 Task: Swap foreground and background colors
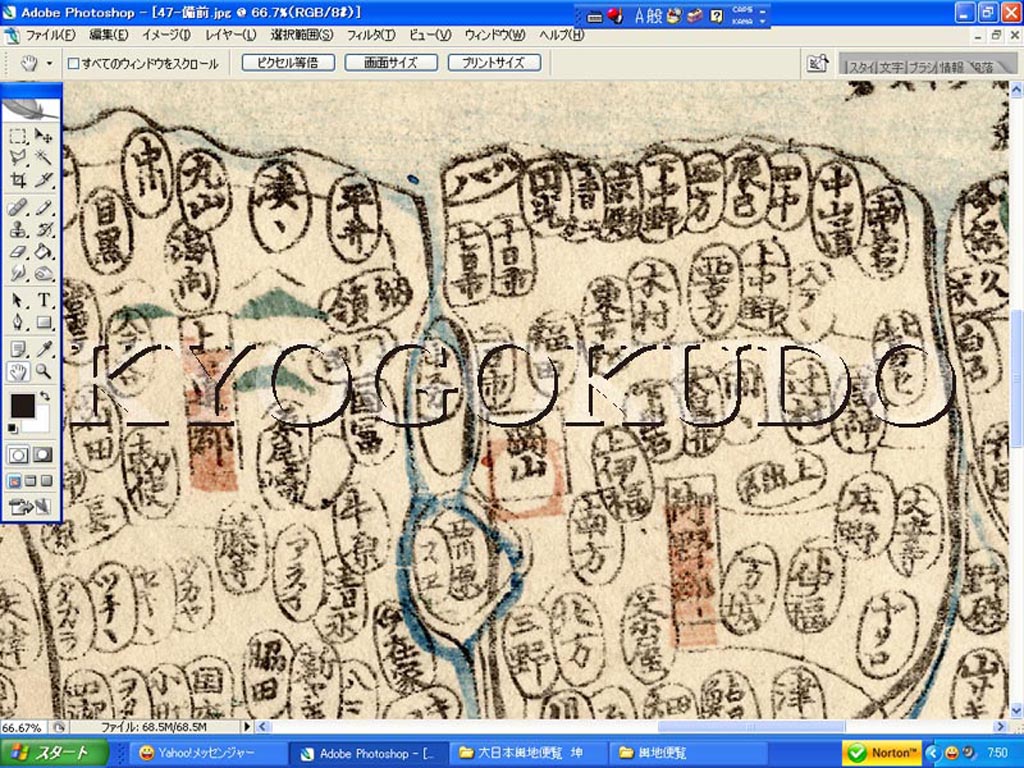coord(44,396)
